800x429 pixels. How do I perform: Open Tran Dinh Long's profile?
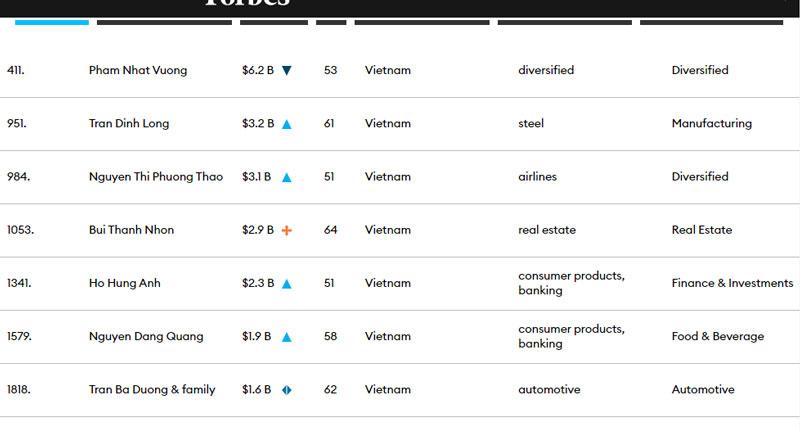[x=129, y=124]
